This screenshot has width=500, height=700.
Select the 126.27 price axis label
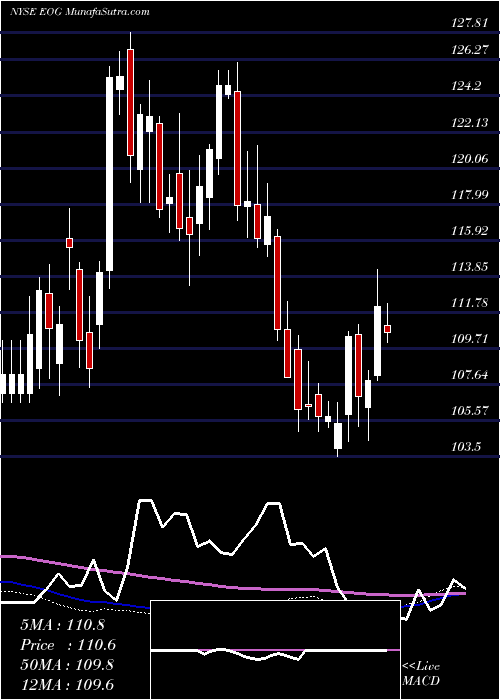pyautogui.click(x=469, y=50)
